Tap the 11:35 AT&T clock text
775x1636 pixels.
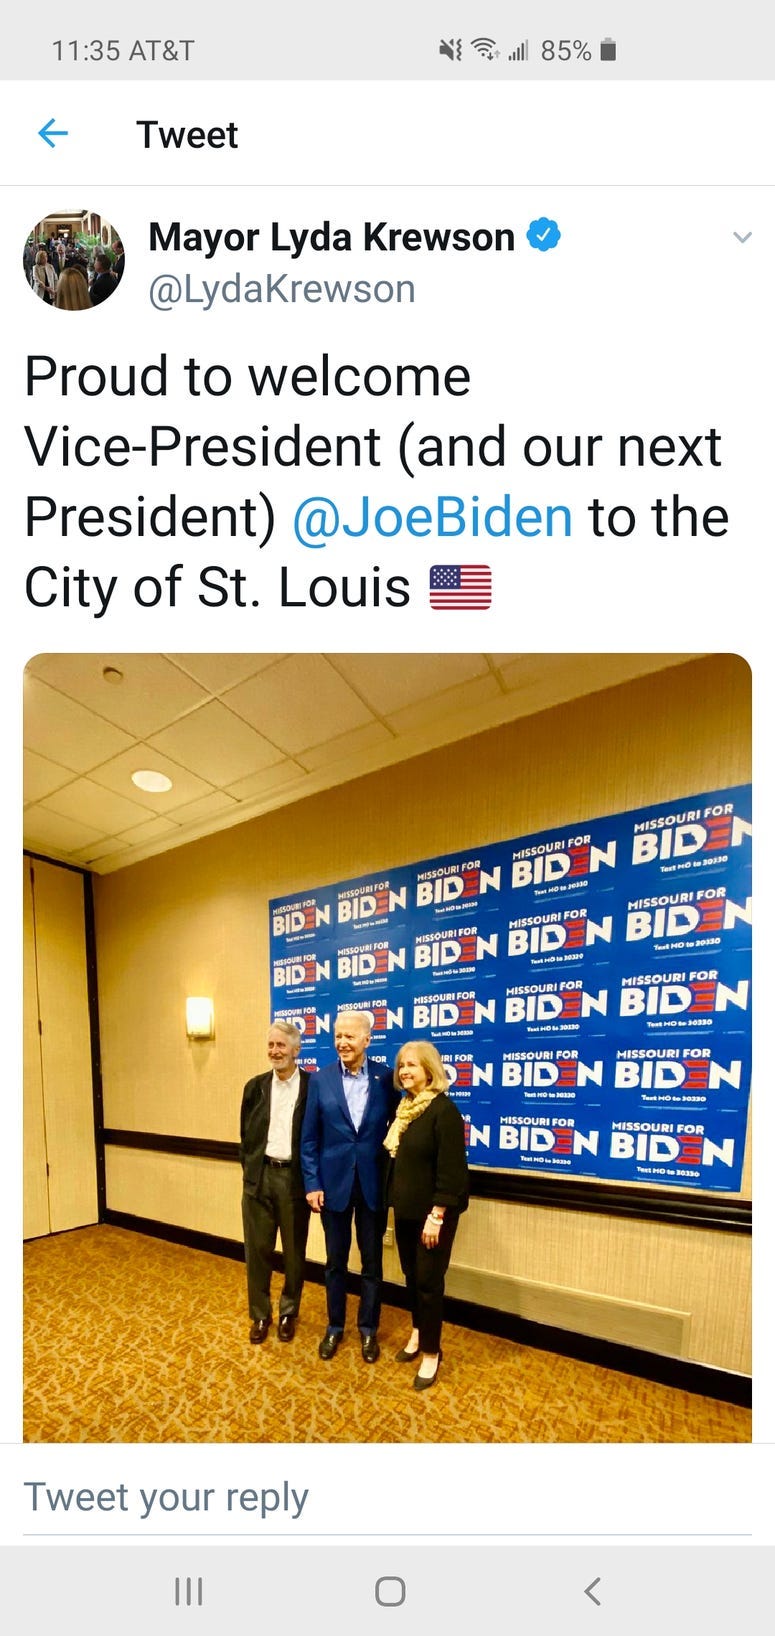click(123, 50)
